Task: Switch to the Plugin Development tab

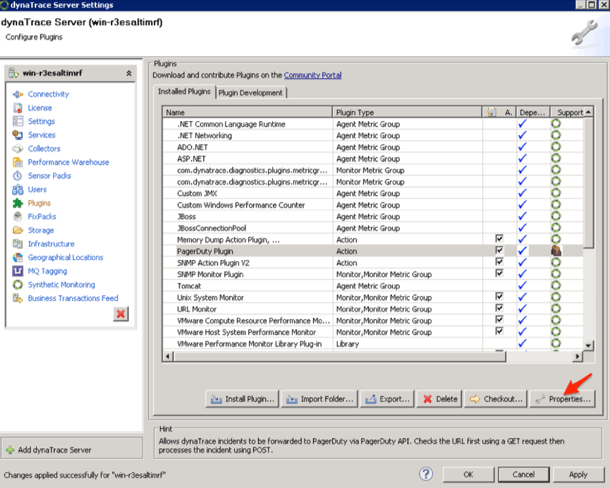Action: click(x=250, y=93)
